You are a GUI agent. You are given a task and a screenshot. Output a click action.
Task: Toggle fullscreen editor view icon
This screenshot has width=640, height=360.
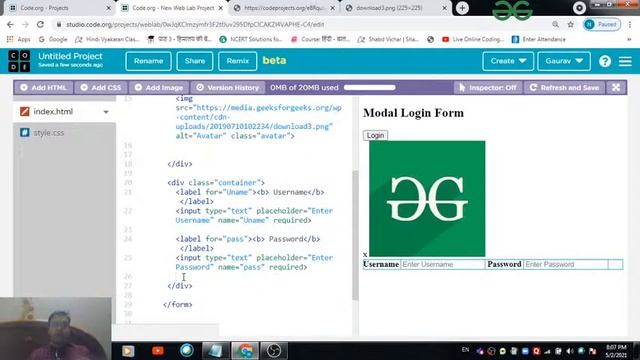(x=616, y=87)
